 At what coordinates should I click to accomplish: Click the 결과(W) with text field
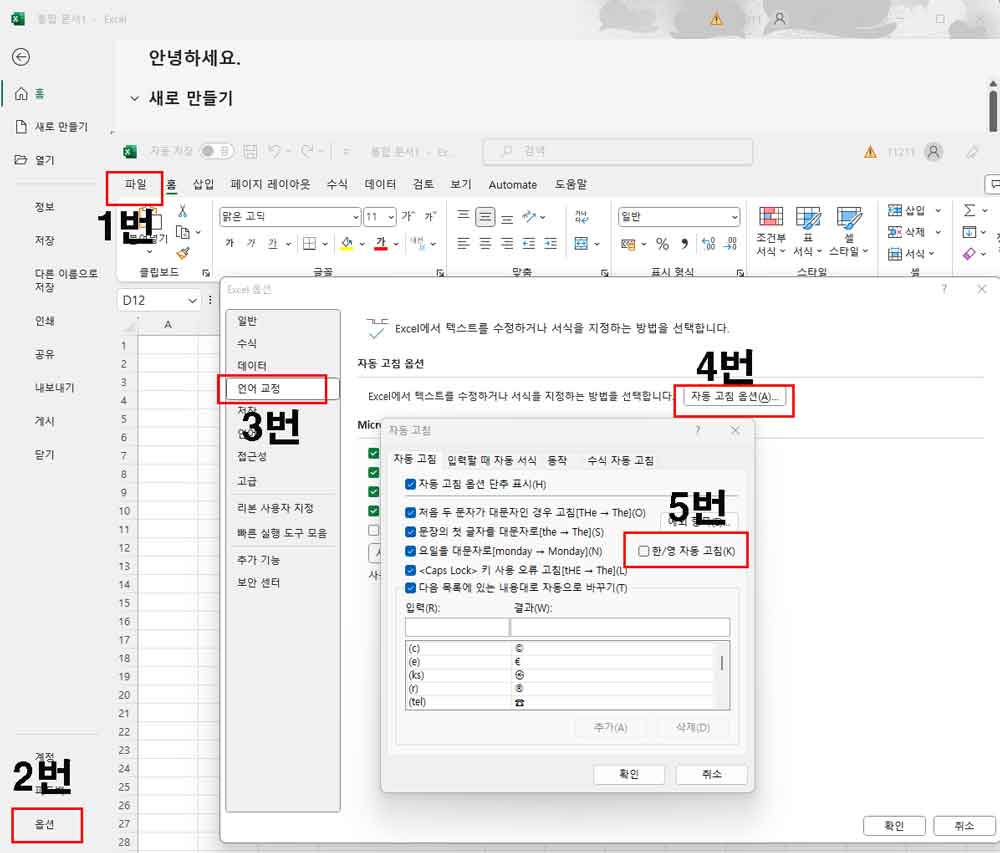(621, 627)
